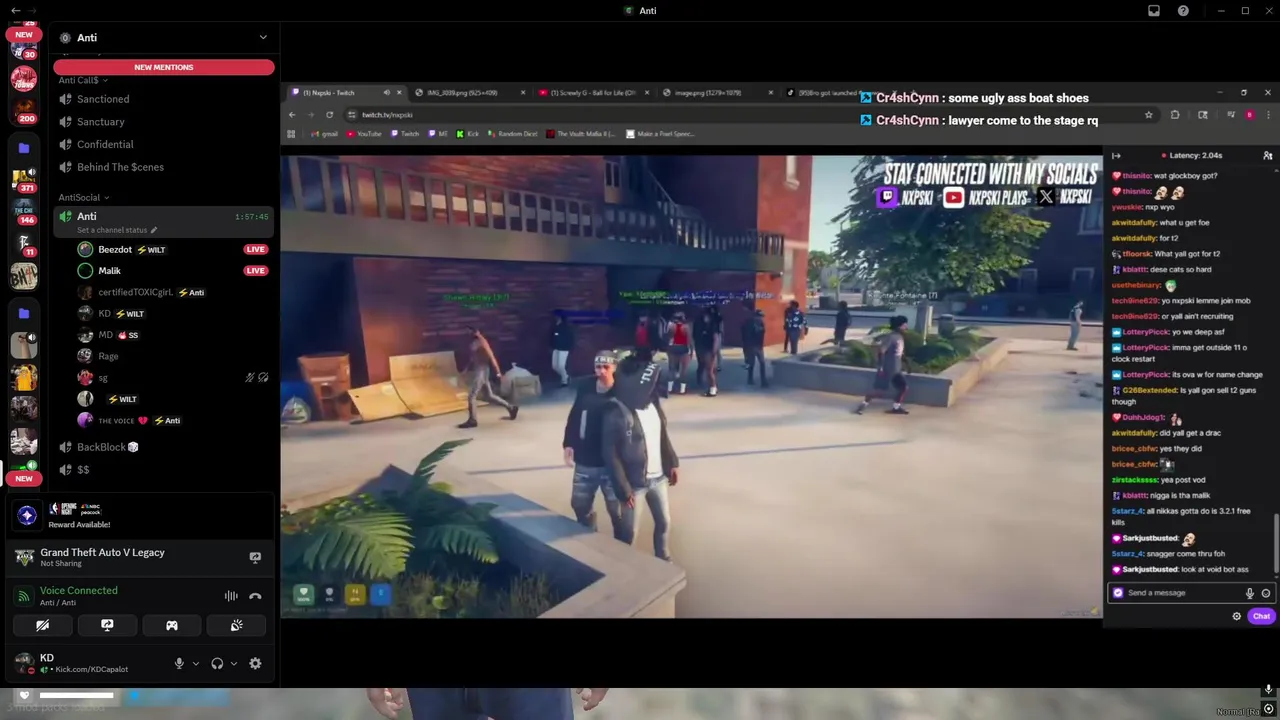
Task: Watch Beezdot's LIVE stream badge
Action: [x=256, y=249]
